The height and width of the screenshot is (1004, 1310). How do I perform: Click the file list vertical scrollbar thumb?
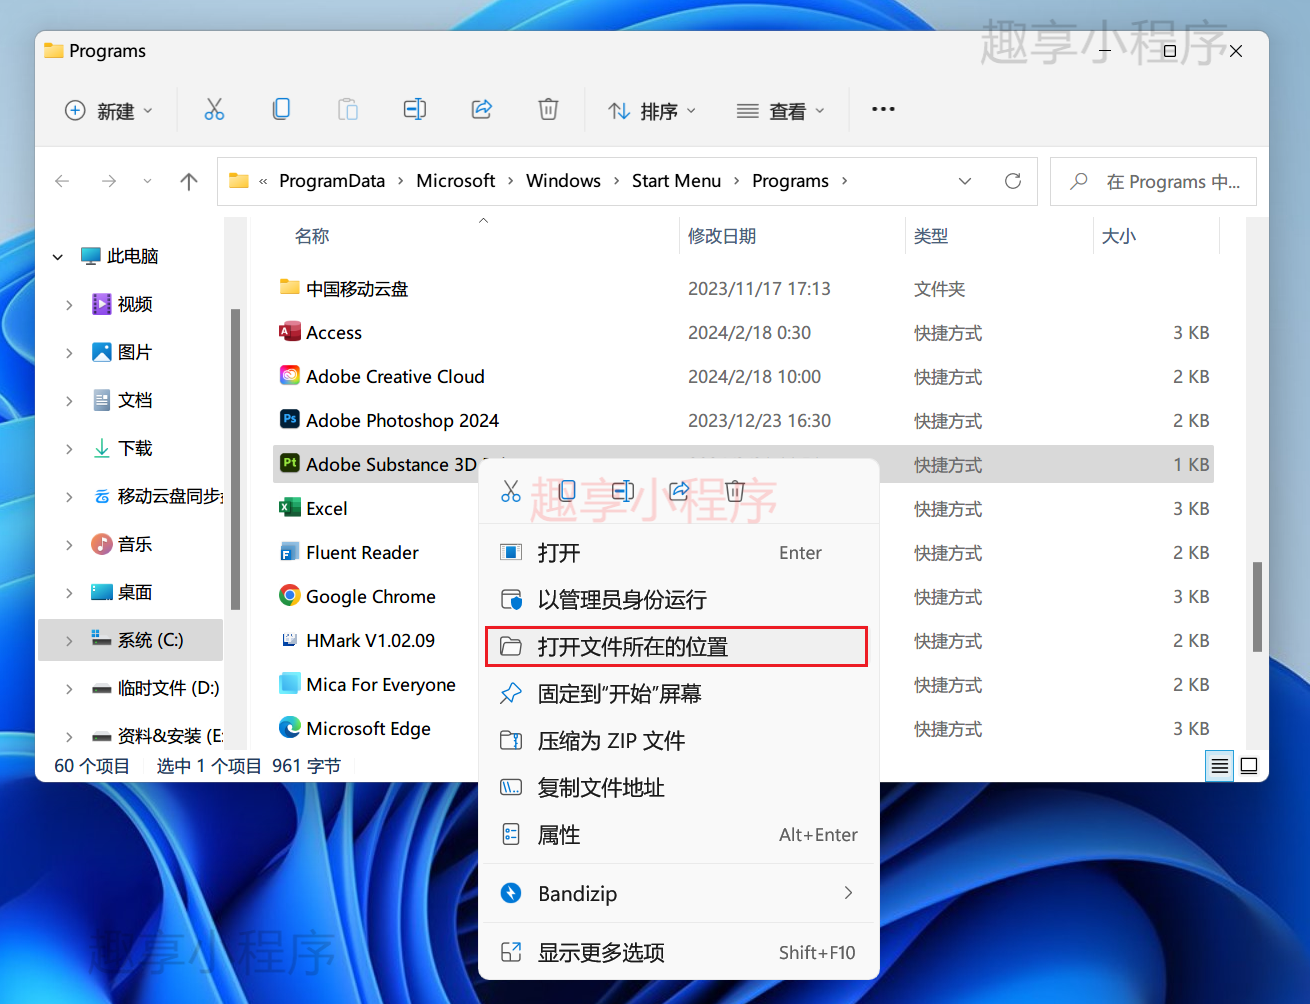(x=1257, y=607)
